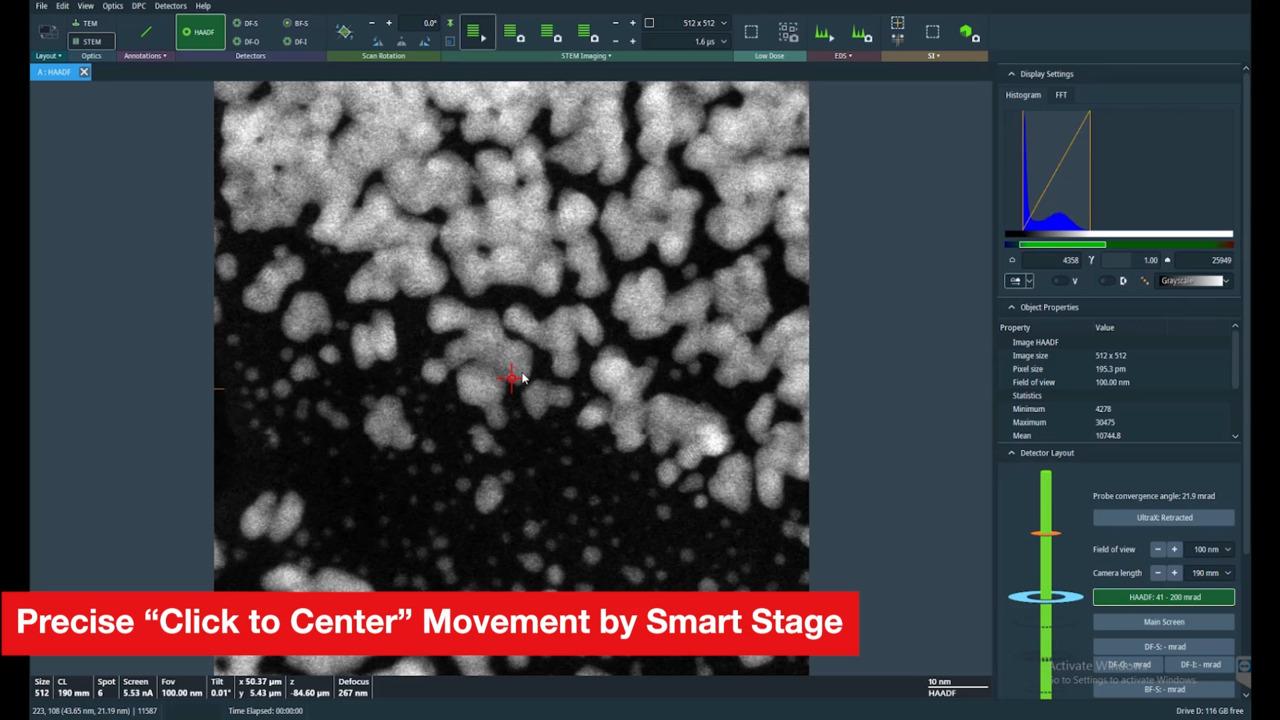Close the A: HAADF image tab

coord(84,72)
